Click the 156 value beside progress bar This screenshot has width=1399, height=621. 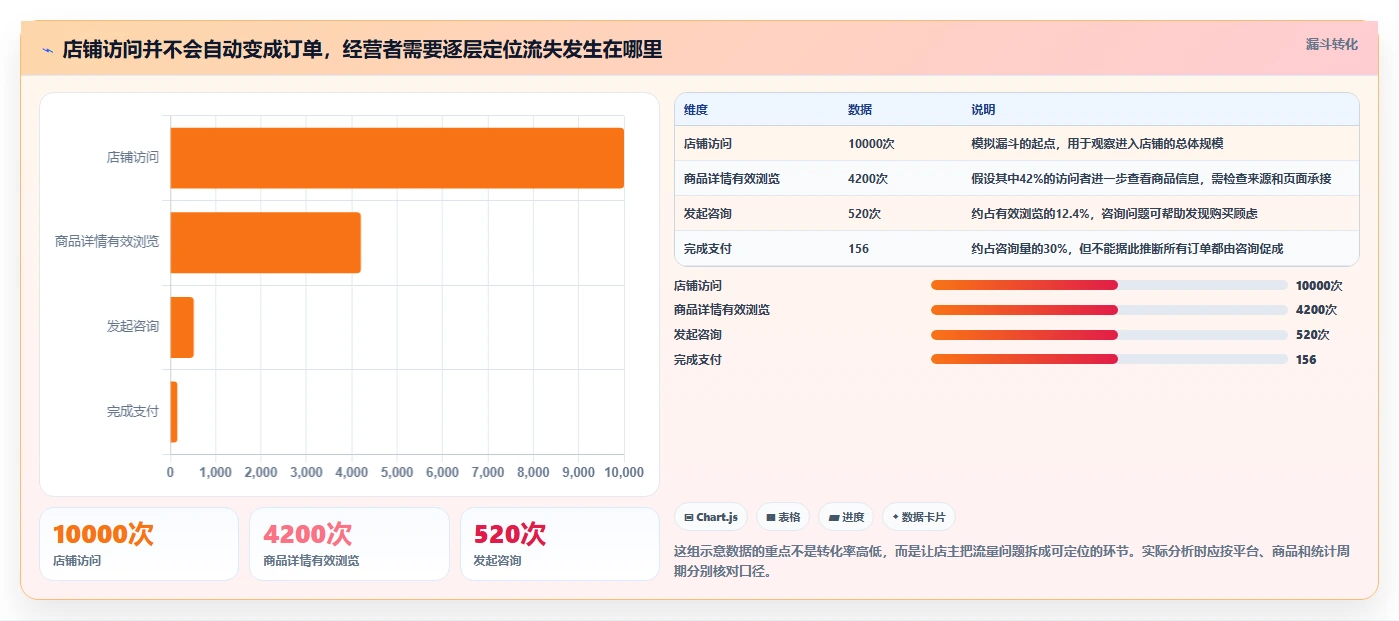point(1306,359)
